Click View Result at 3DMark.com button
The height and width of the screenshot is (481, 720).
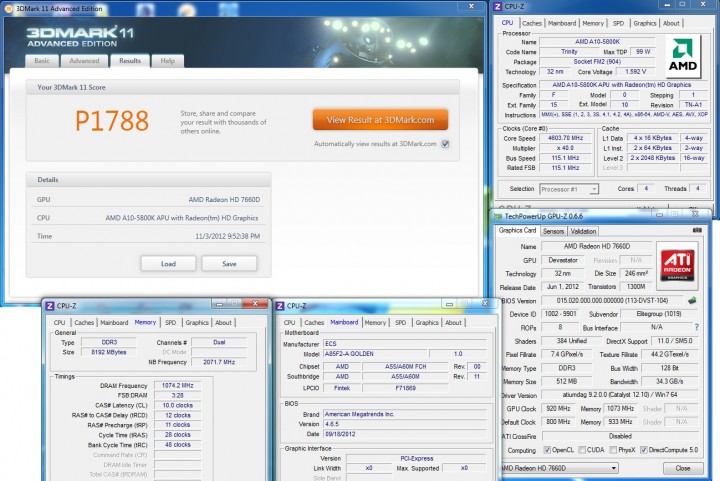pyautogui.click(x=380, y=120)
